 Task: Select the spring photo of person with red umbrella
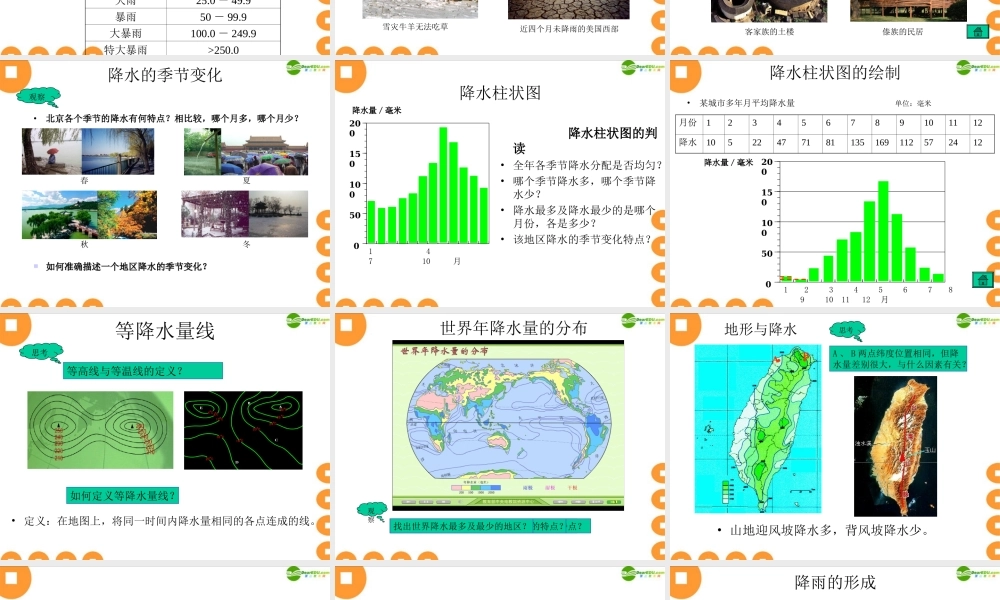(x=52, y=151)
